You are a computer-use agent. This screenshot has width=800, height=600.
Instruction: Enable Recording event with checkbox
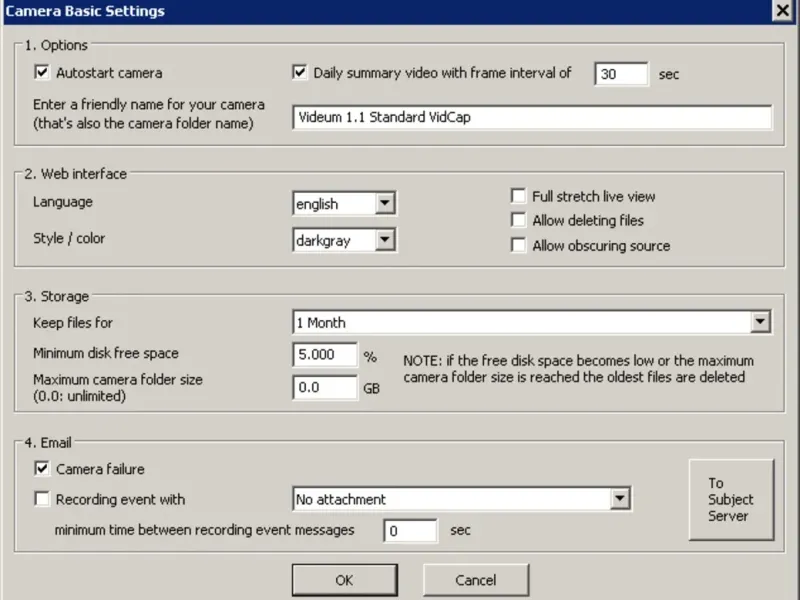coord(42,500)
